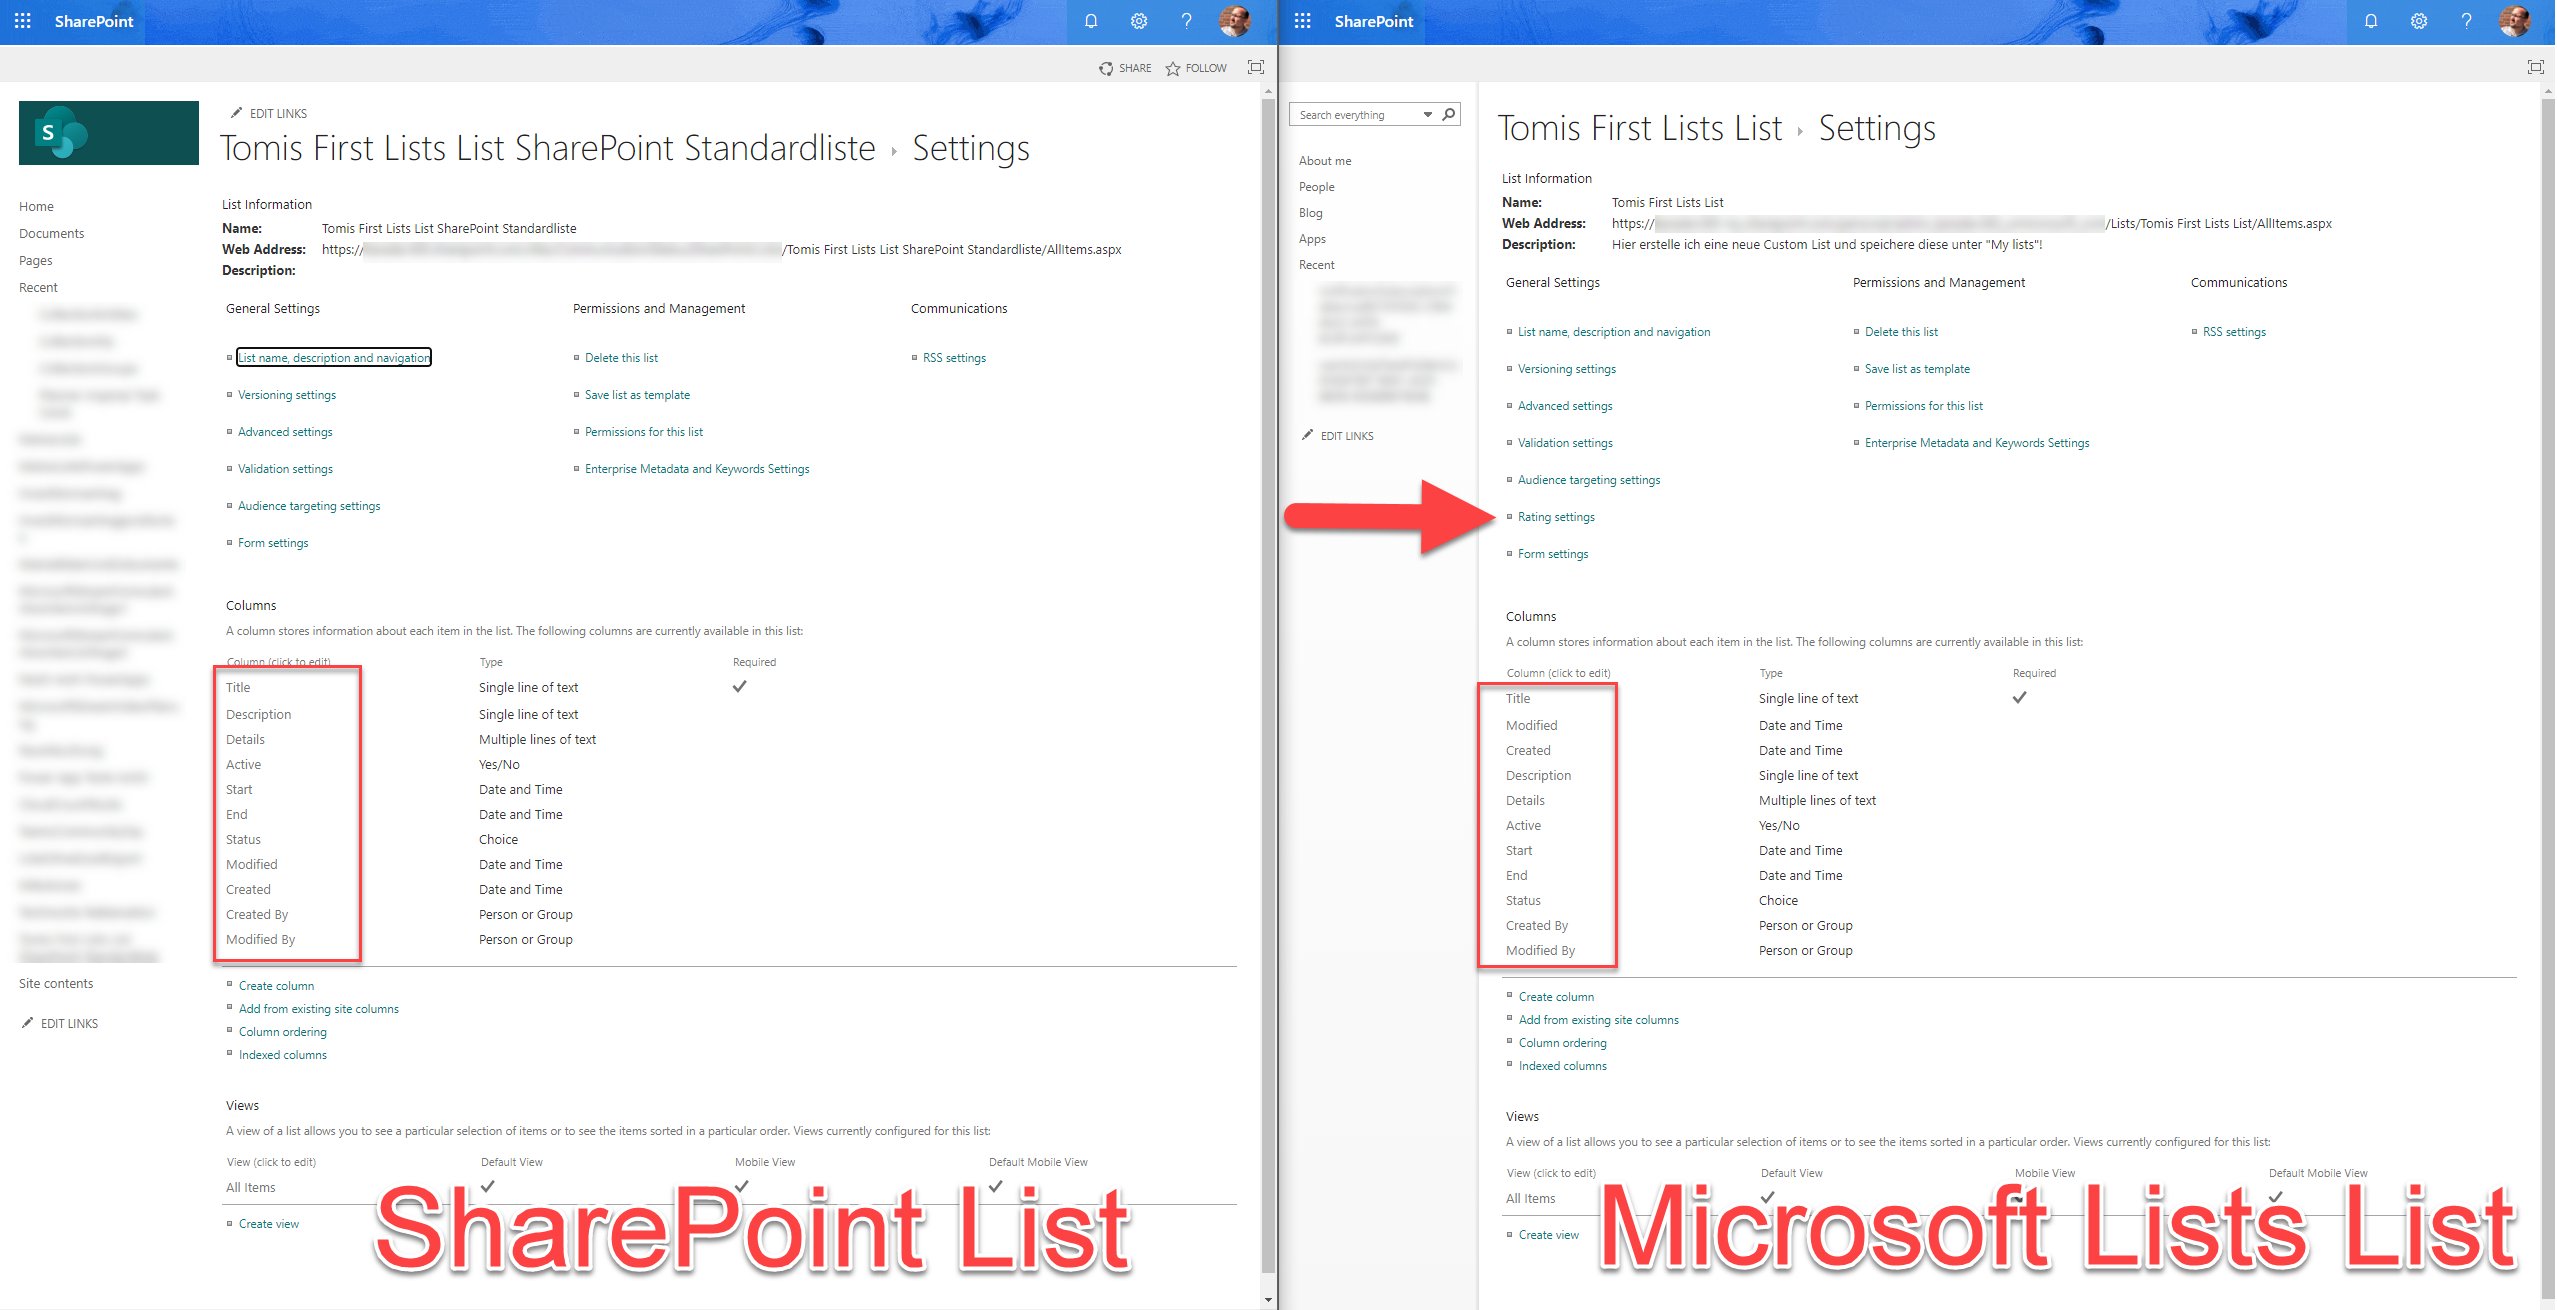
Task: Open Permissions for this list, left window
Action: [x=644, y=431]
